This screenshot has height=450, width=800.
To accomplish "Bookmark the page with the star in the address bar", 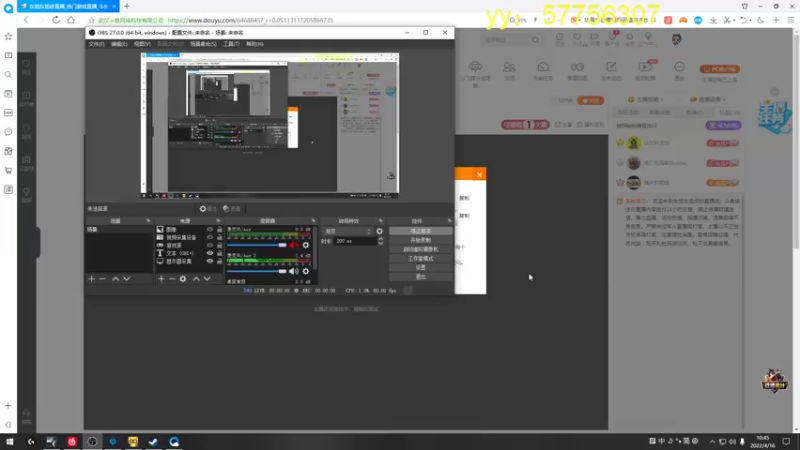I will tap(91, 20).
